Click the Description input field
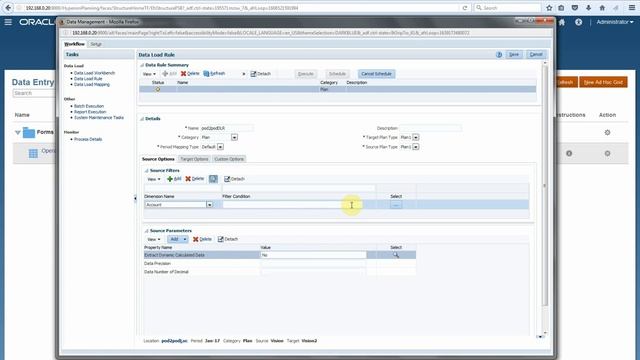The image size is (640, 360). pos(430,128)
